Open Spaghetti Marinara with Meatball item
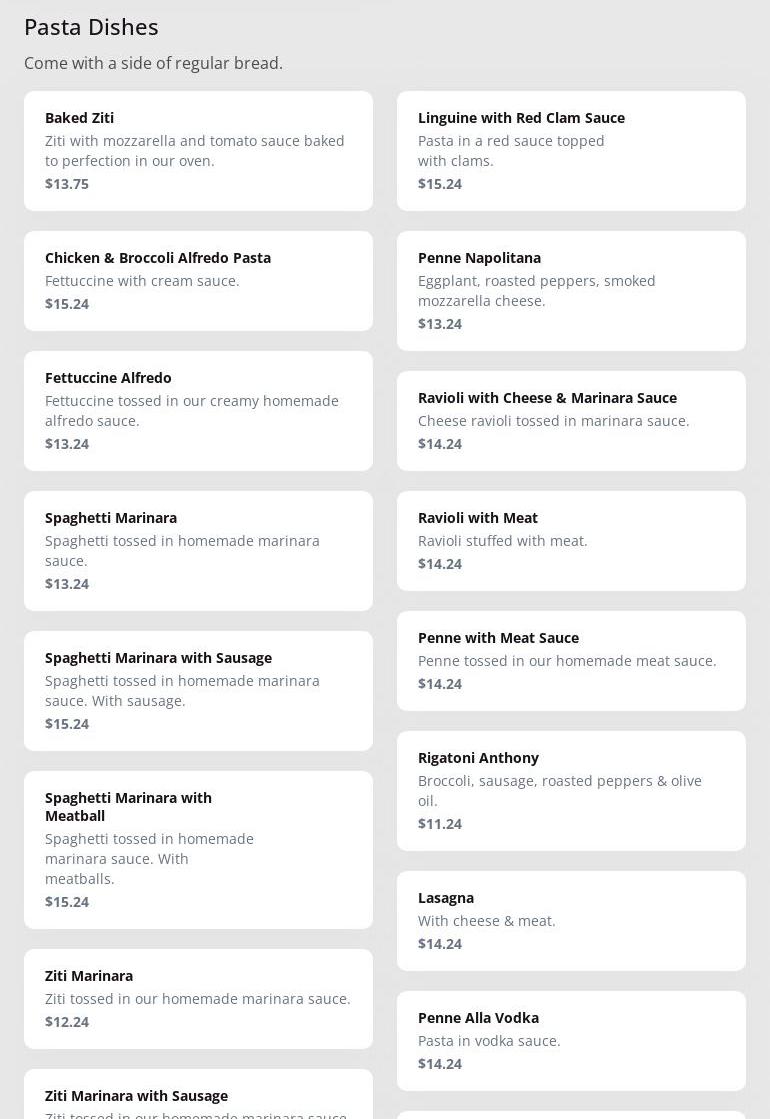 click(x=198, y=849)
